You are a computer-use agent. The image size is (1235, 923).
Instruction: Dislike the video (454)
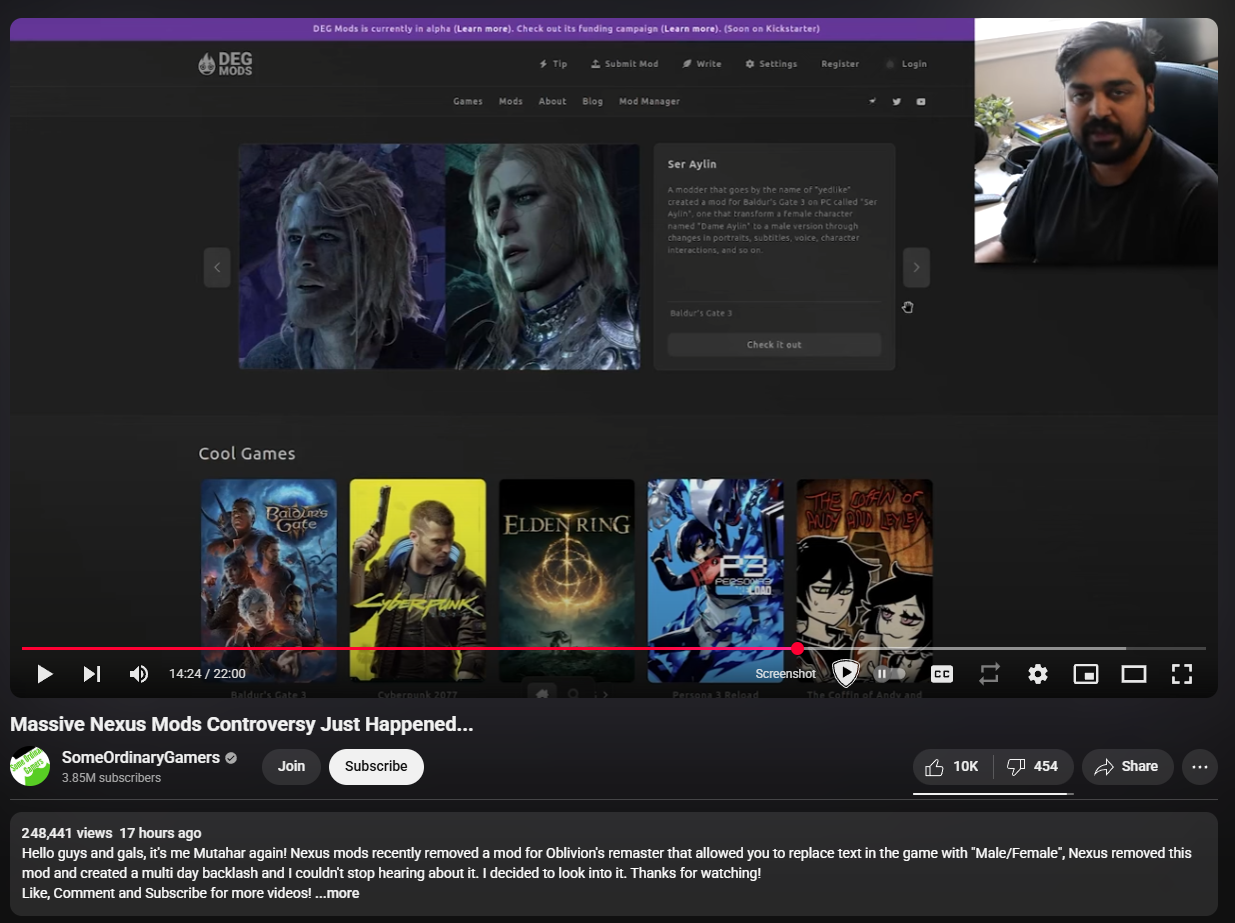(1033, 767)
